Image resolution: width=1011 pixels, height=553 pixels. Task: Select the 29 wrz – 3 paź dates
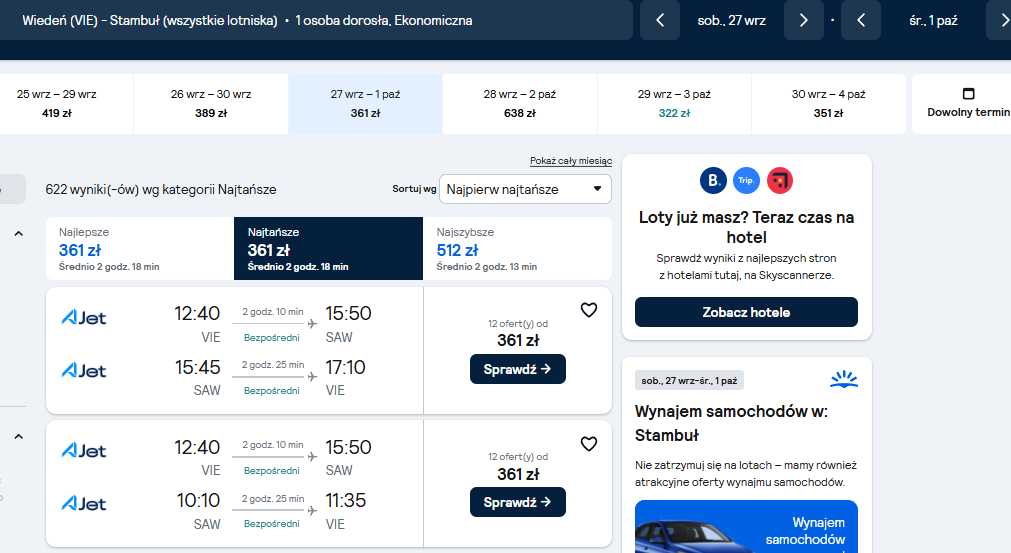[674, 104]
